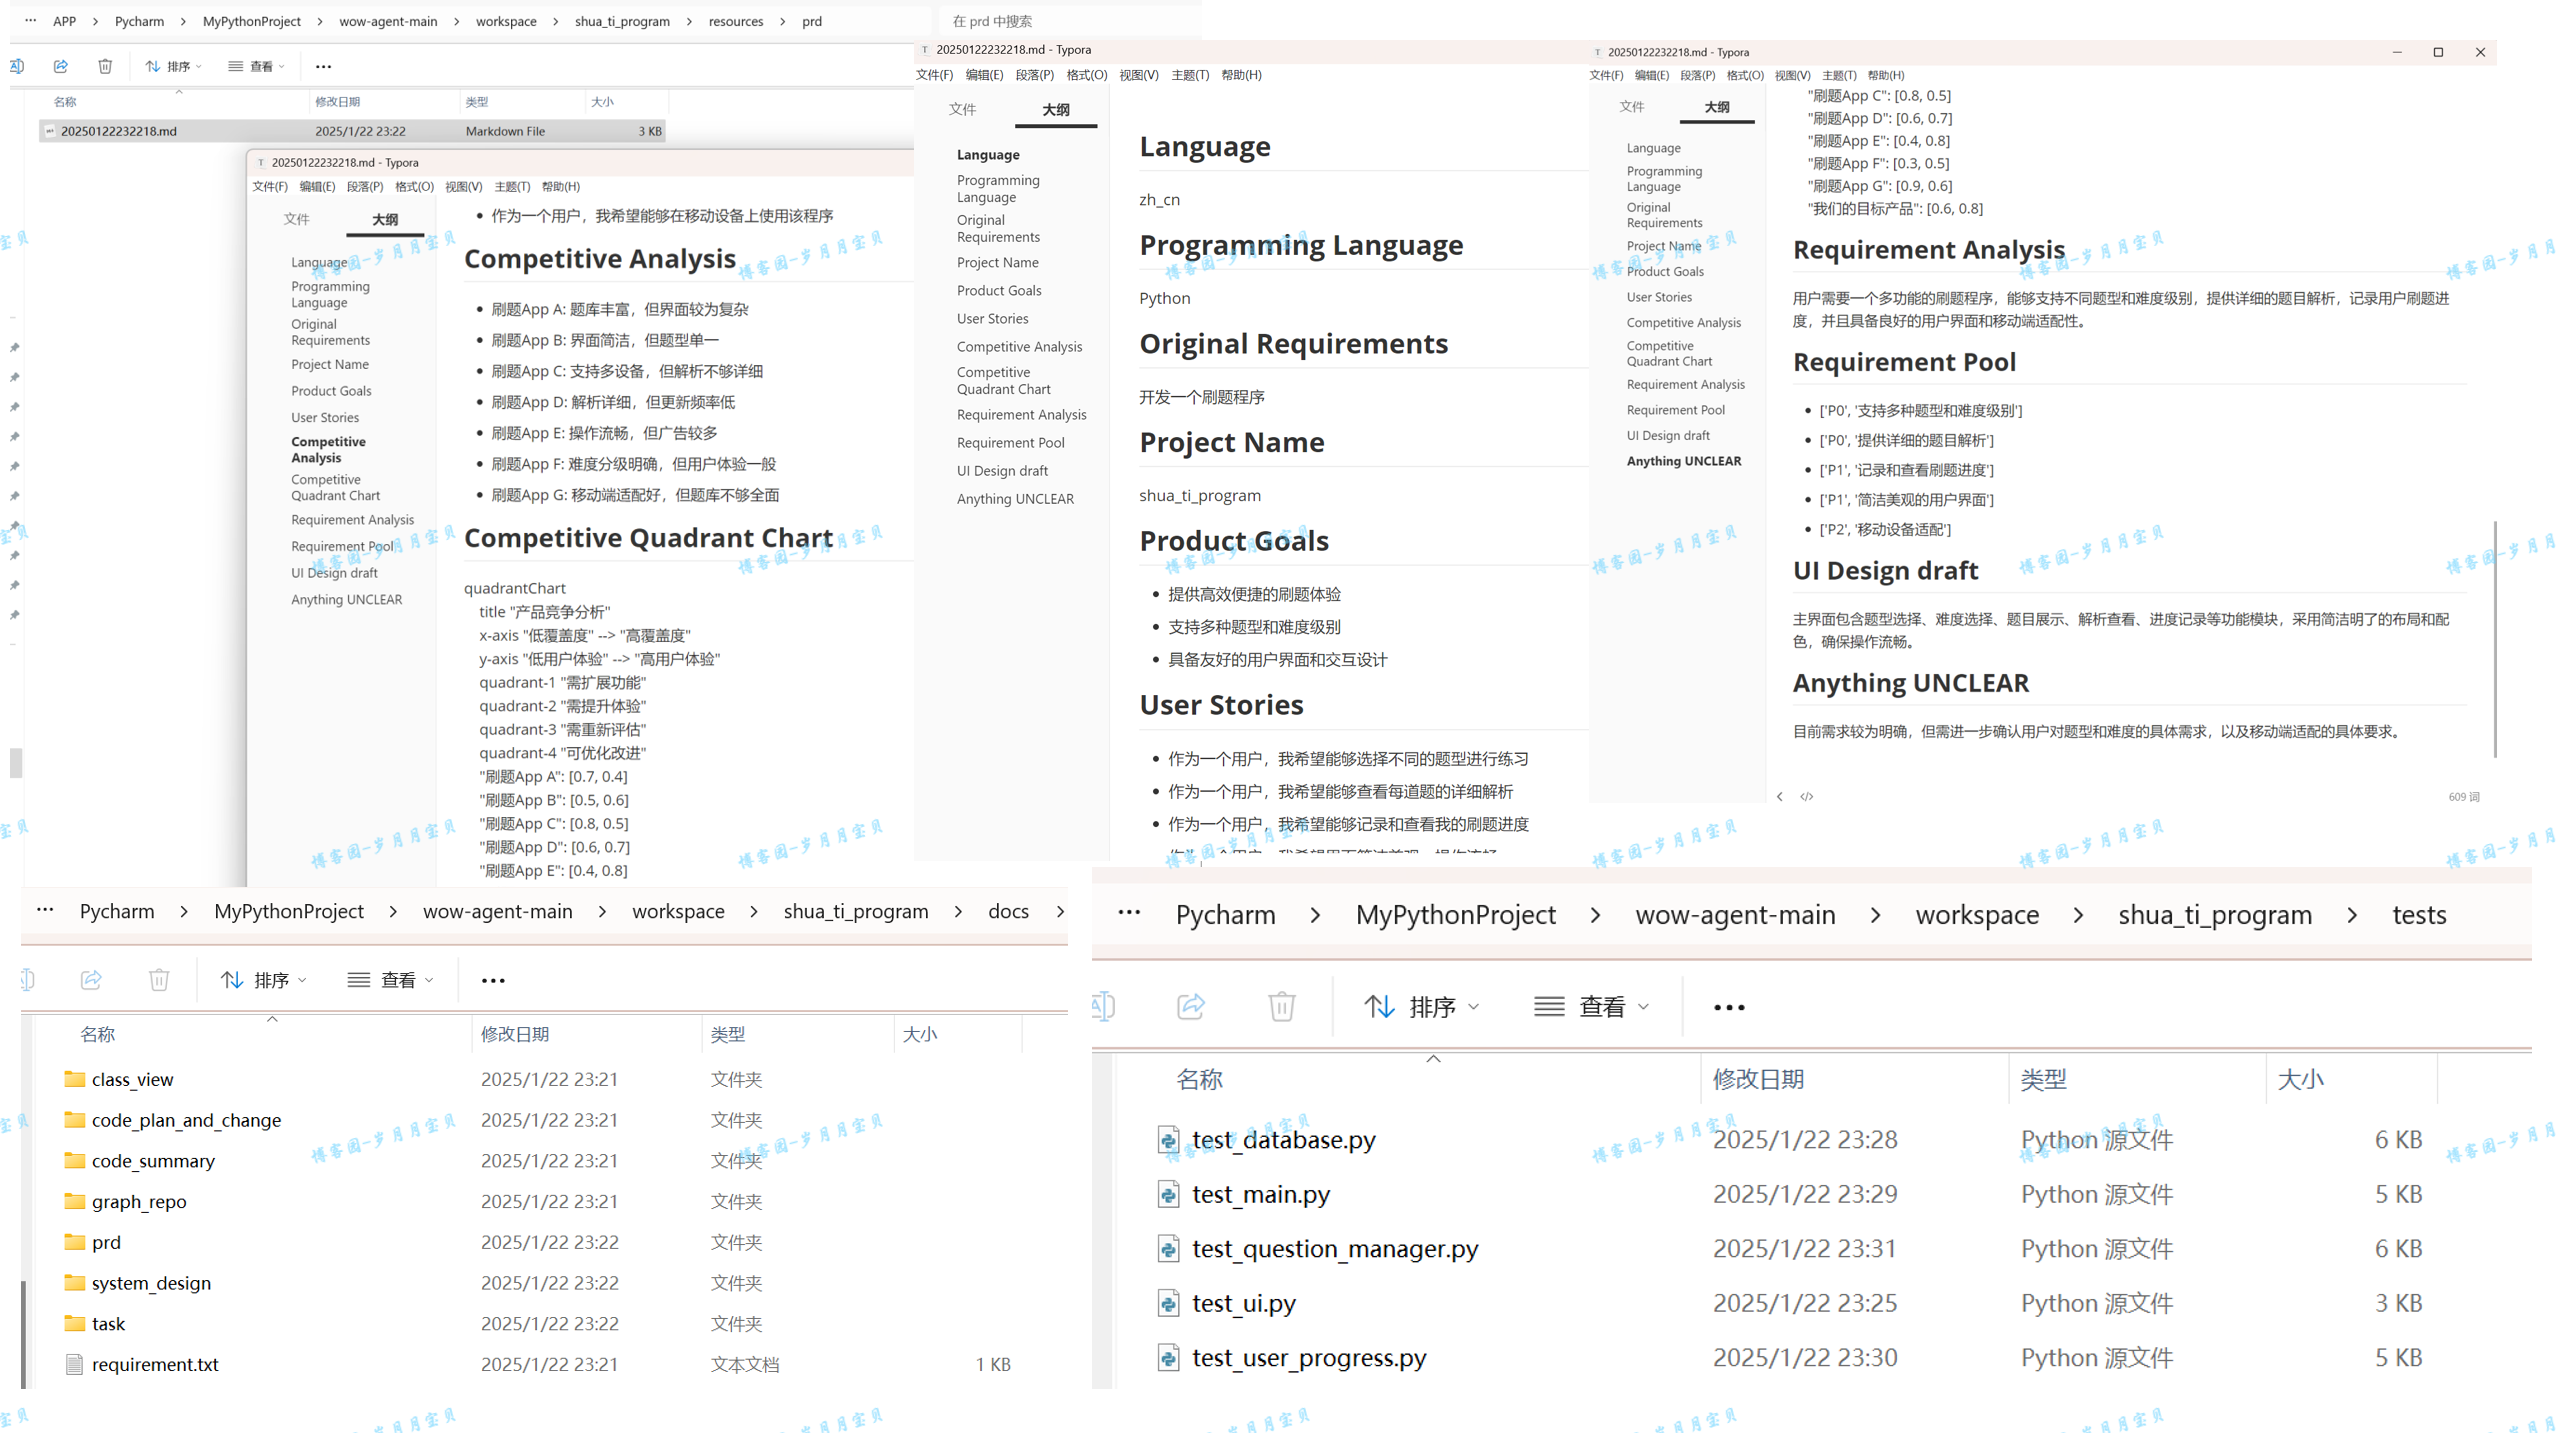The height and width of the screenshot is (1433, 2559).
Task: Sort by 修改日期 column header in tests folder
Action: tap(1758, 1079)
